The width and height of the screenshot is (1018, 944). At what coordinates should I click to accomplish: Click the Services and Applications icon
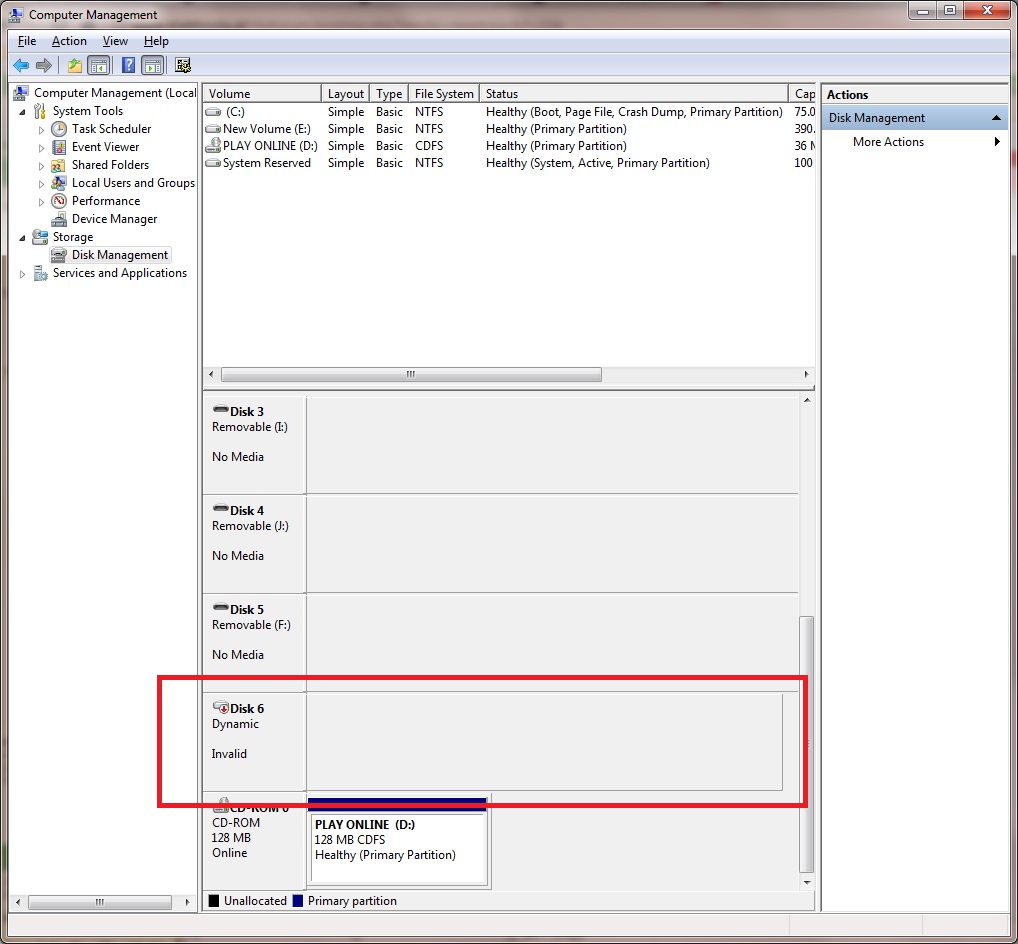[40, 273]
